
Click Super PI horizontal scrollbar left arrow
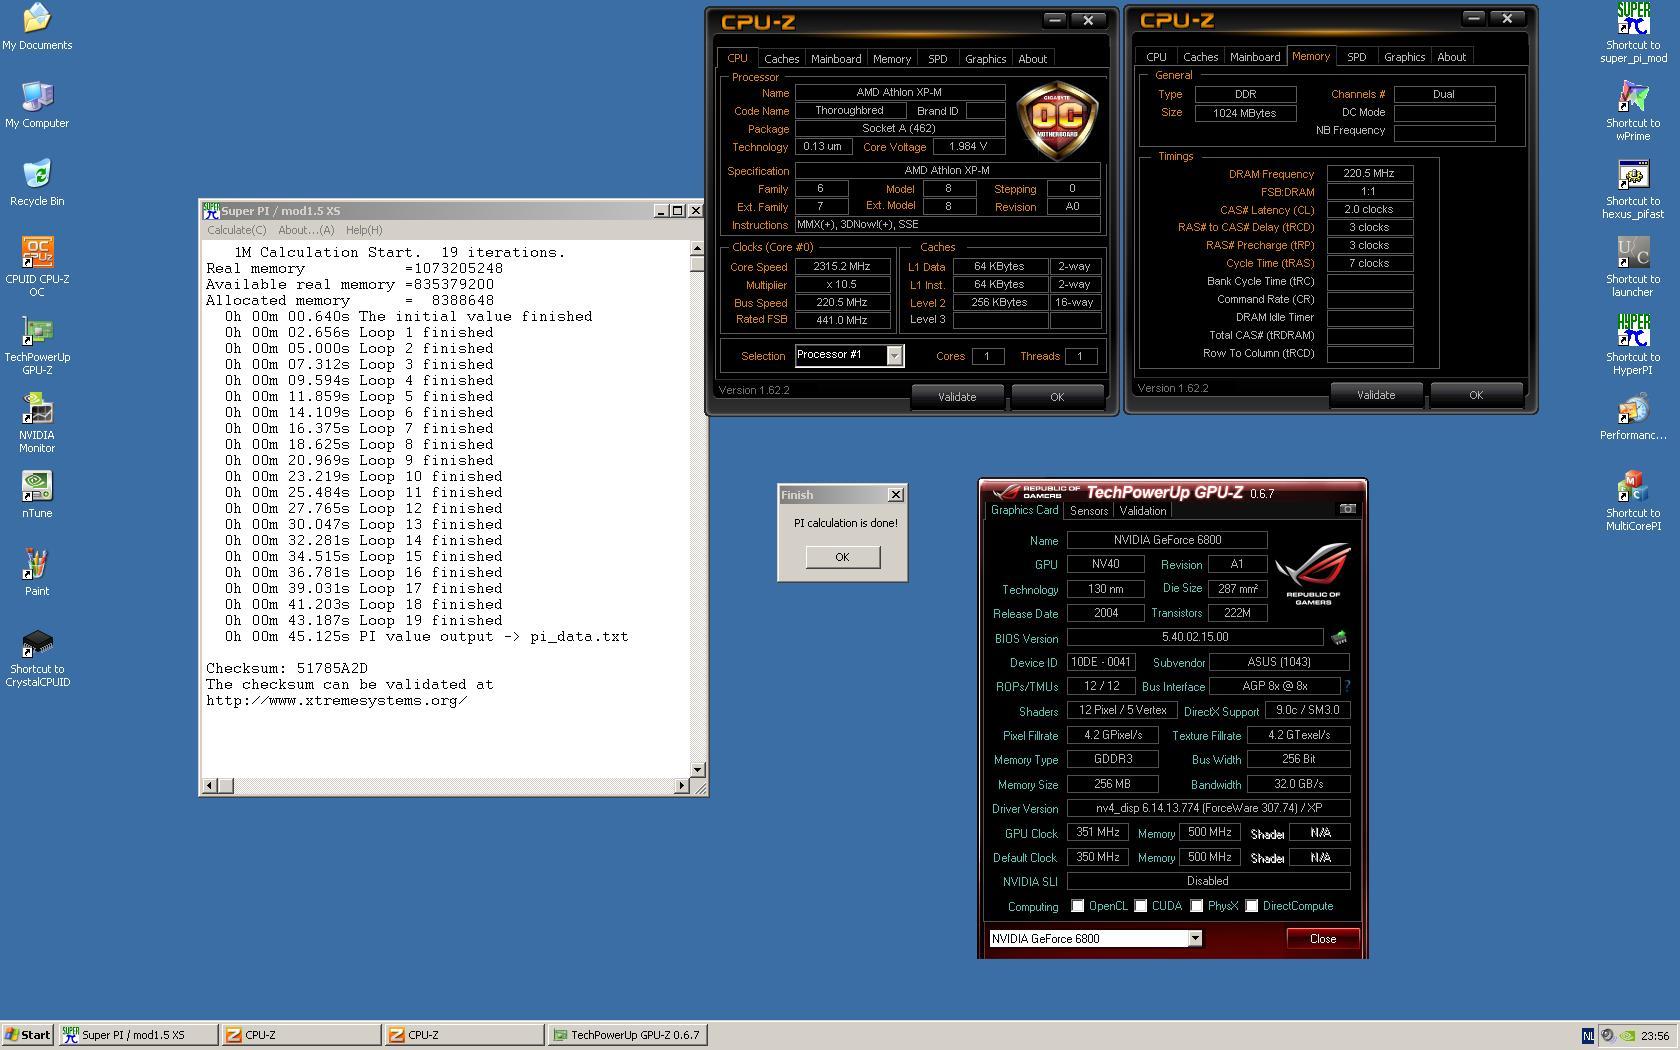[209, 786]
